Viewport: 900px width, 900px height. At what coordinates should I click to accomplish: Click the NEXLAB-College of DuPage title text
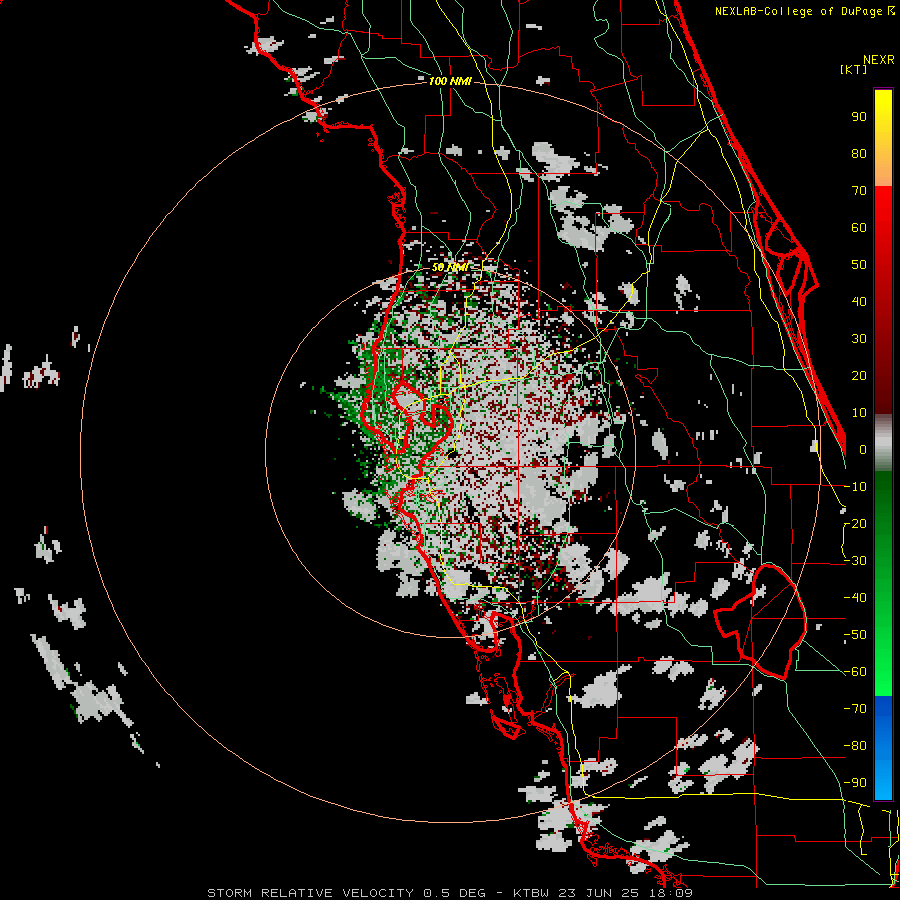tap(805, 11)
